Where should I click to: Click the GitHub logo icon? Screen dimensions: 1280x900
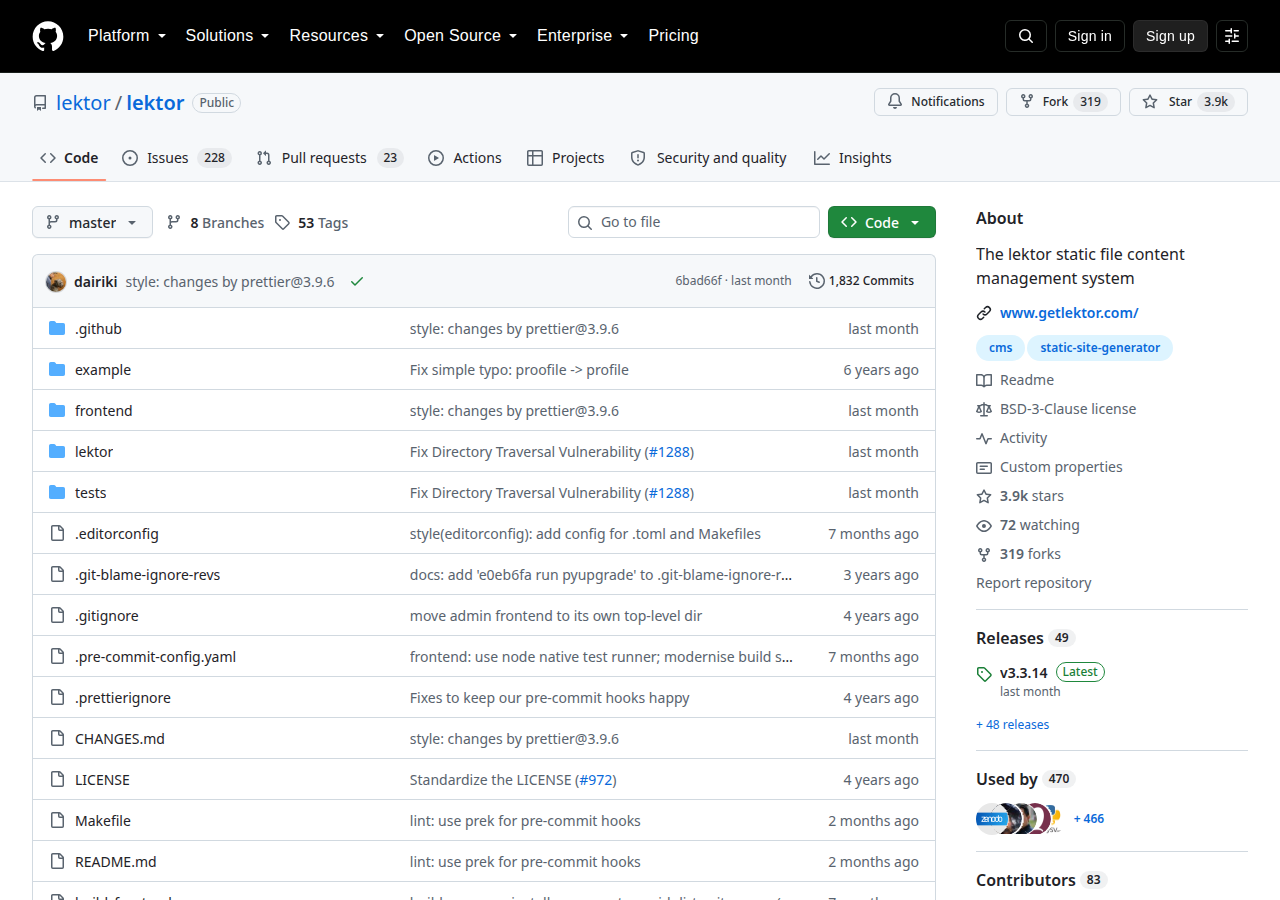tap(48, 36)
